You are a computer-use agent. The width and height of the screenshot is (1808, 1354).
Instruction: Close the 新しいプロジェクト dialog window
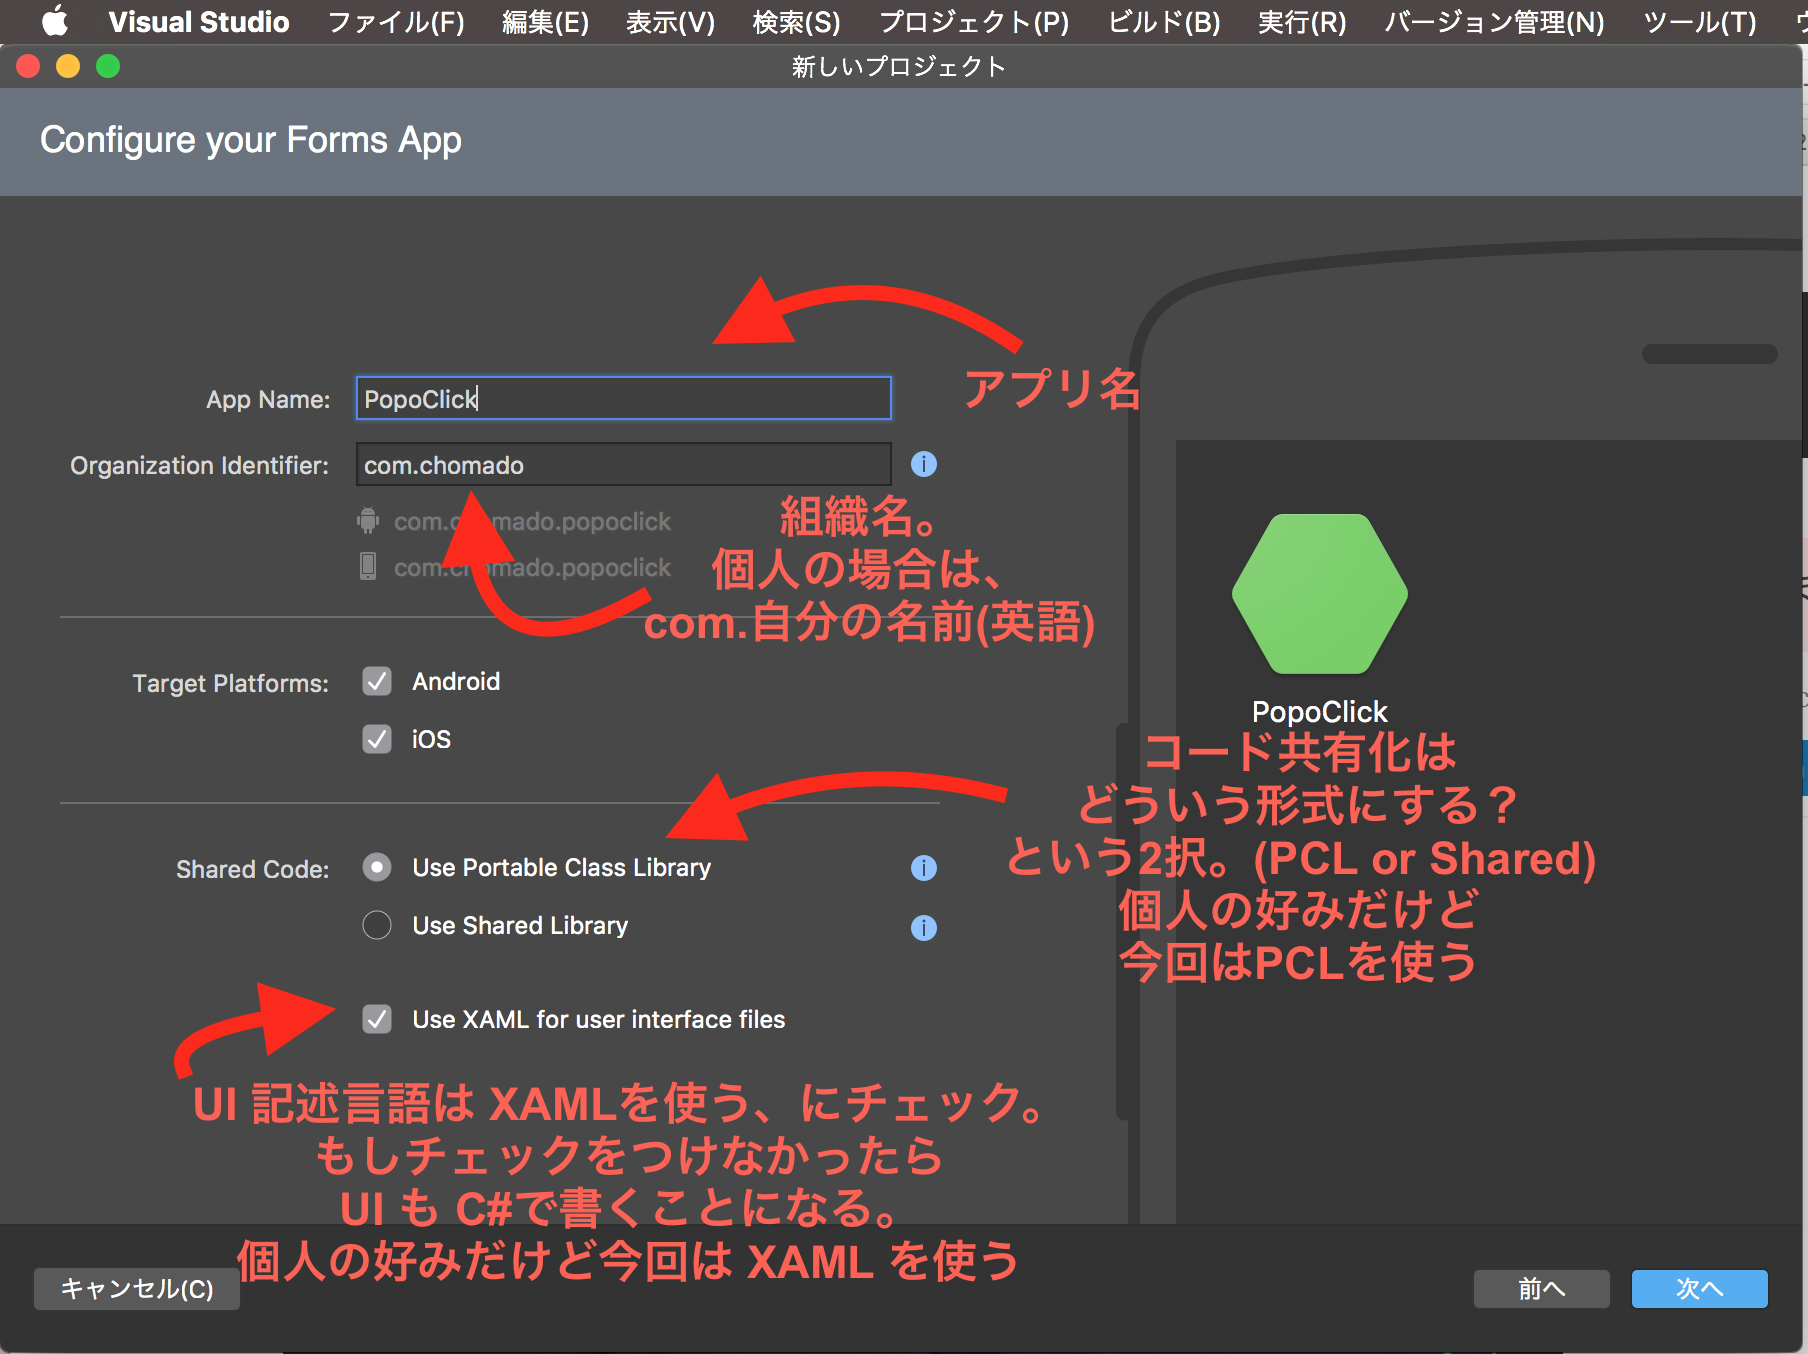(x=28, y=66)
